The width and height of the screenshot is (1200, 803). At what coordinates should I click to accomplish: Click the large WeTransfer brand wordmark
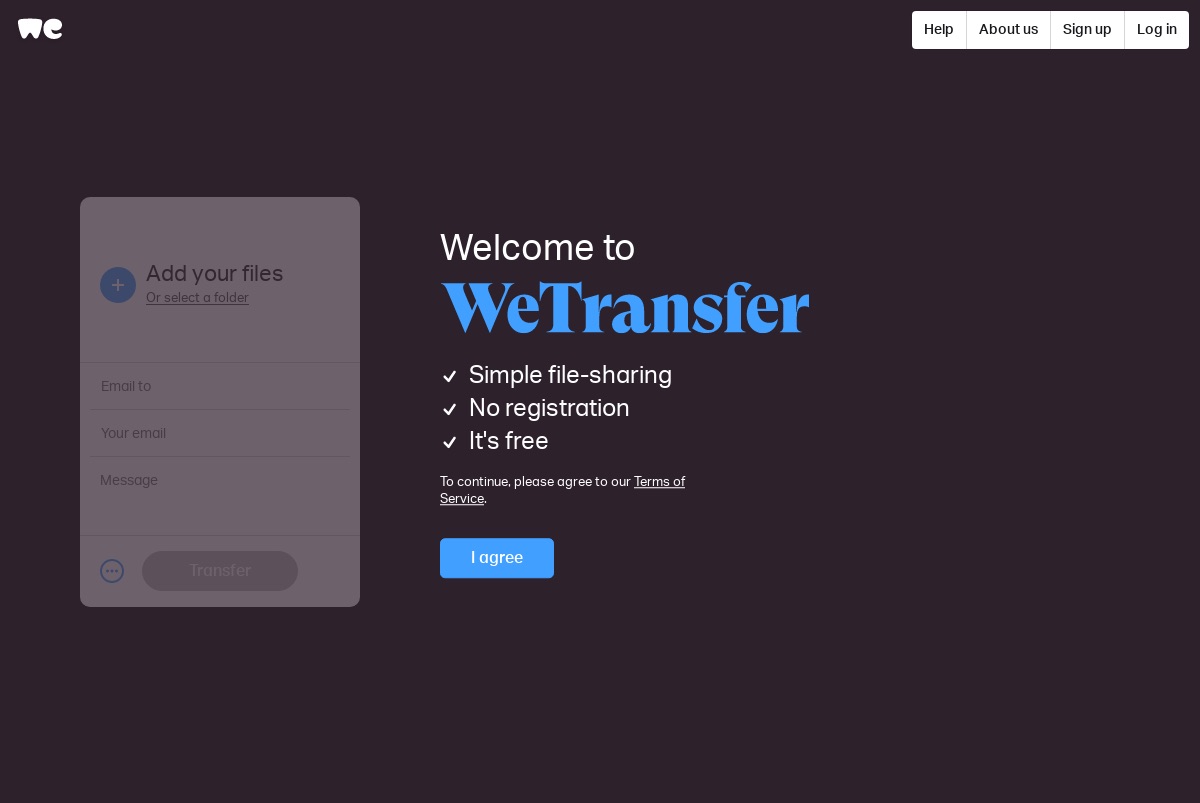(x=625, y=307)
